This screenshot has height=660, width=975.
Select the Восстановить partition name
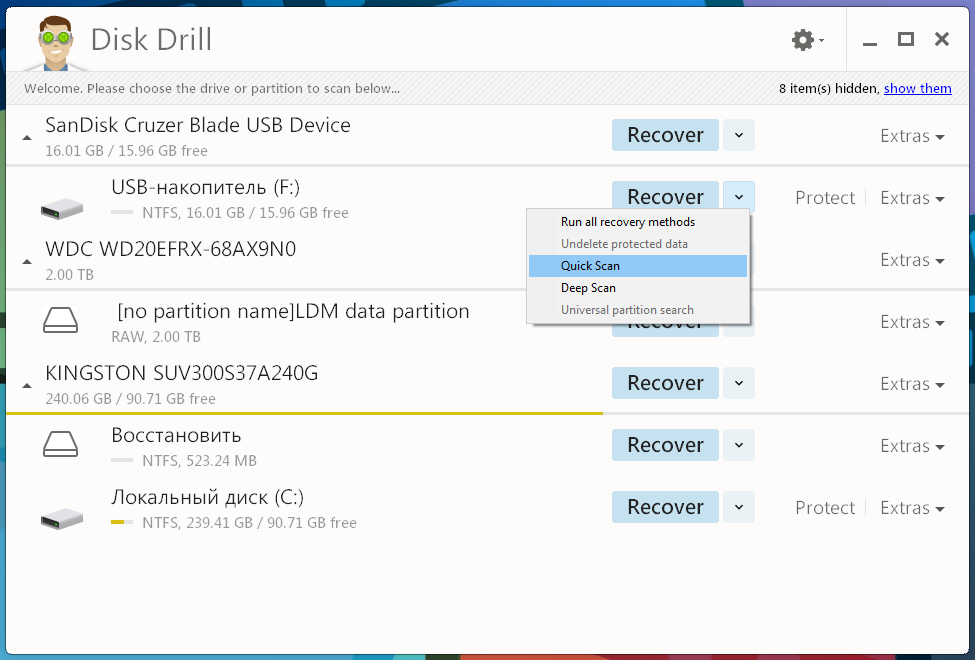[176, 435]
